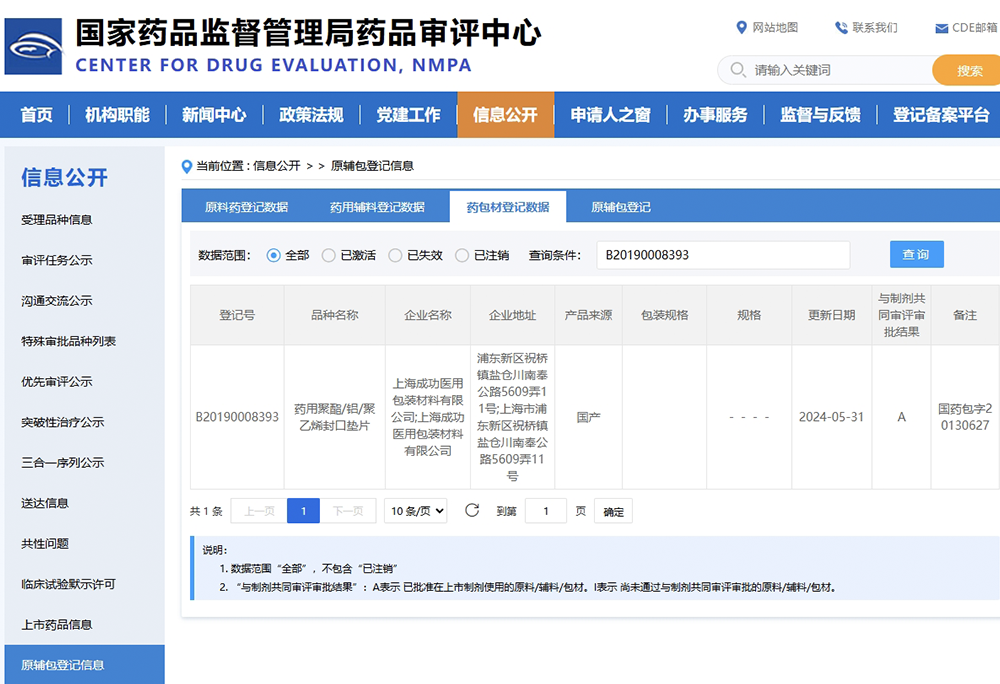Choose the 已失效 radio option
1000x684 pixels.
[396, 255]
